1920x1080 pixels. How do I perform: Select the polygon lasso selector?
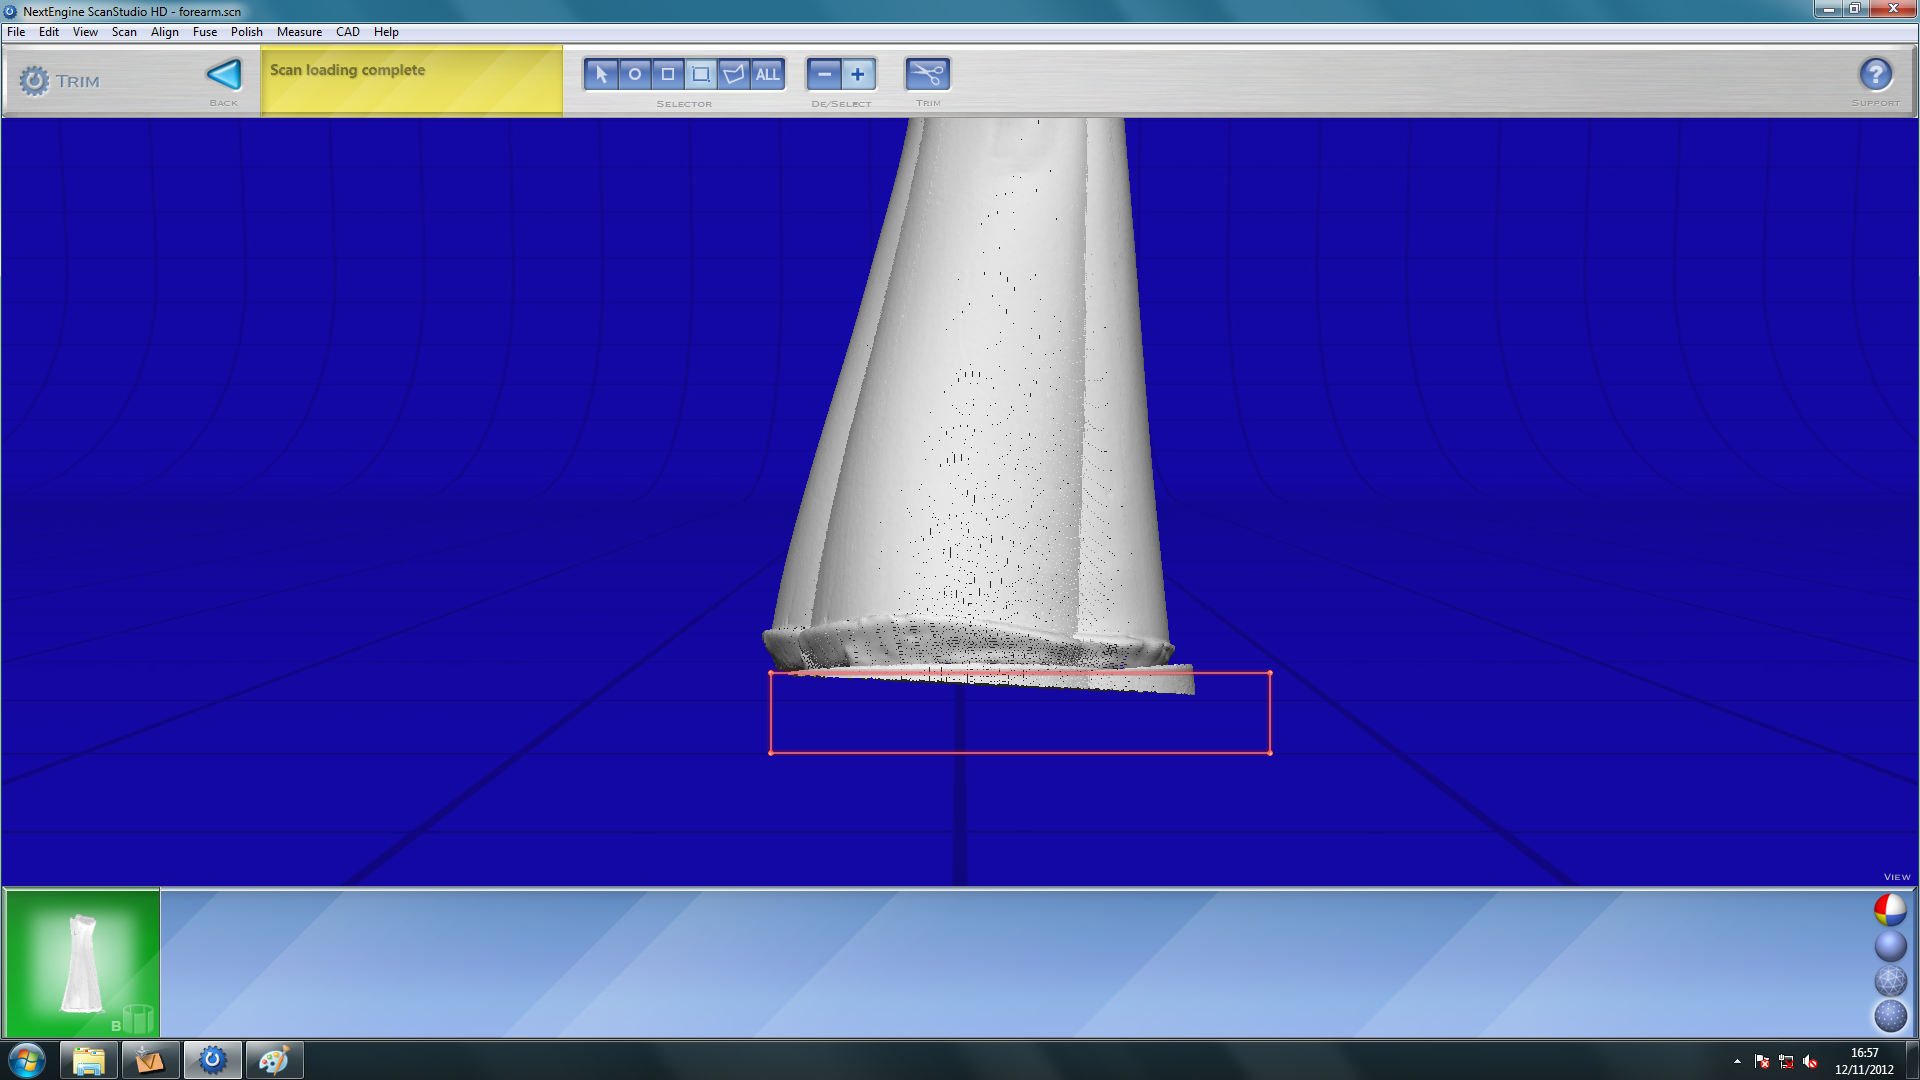pos(733,73)
